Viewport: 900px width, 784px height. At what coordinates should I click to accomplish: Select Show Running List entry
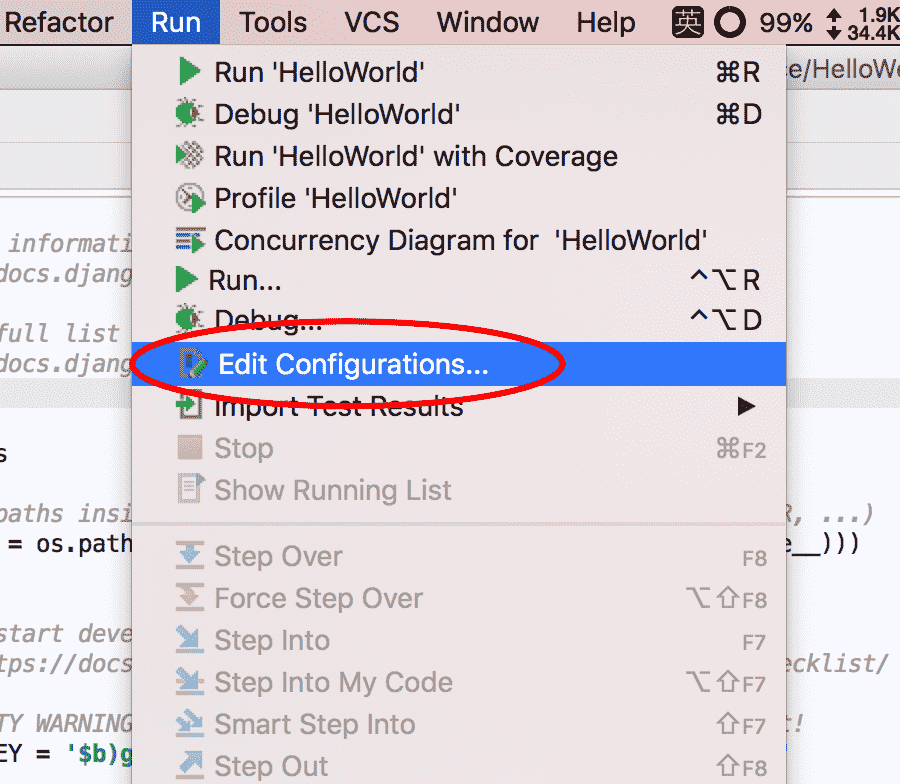tap(459, 490)
